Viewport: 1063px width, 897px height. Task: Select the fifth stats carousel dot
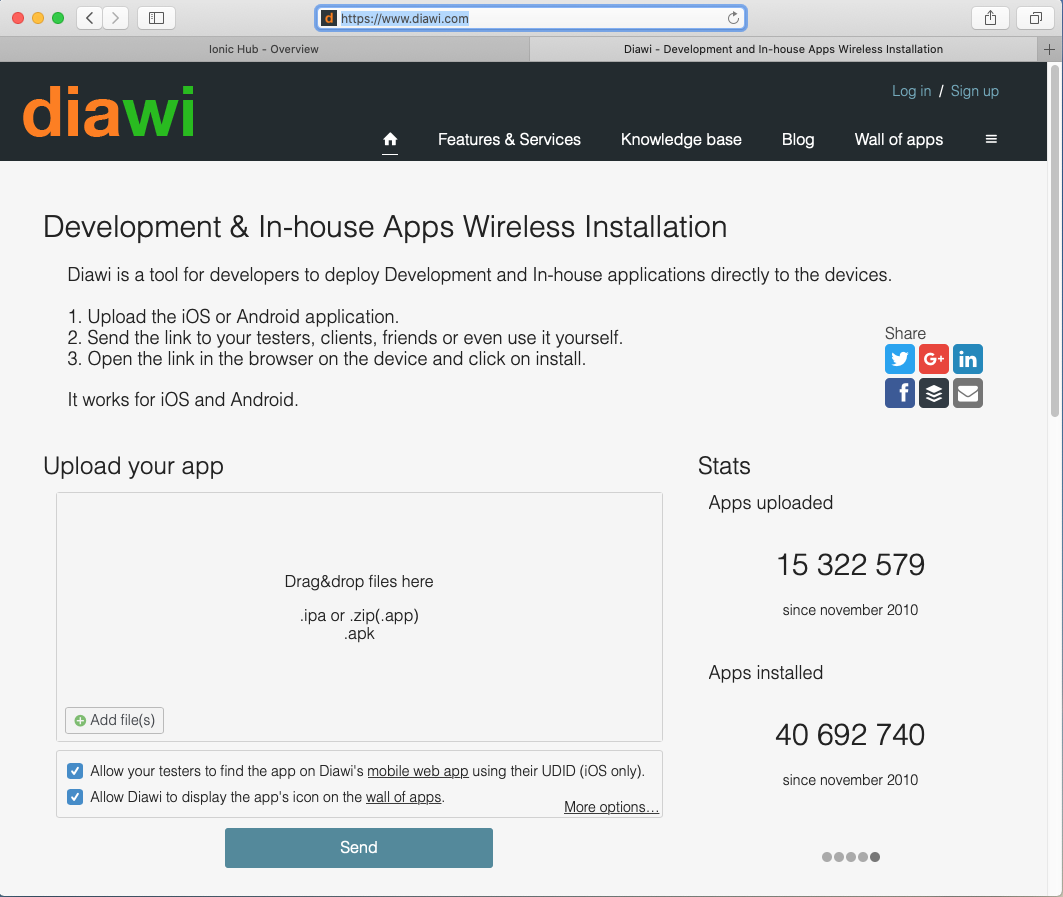coord(875,857)
